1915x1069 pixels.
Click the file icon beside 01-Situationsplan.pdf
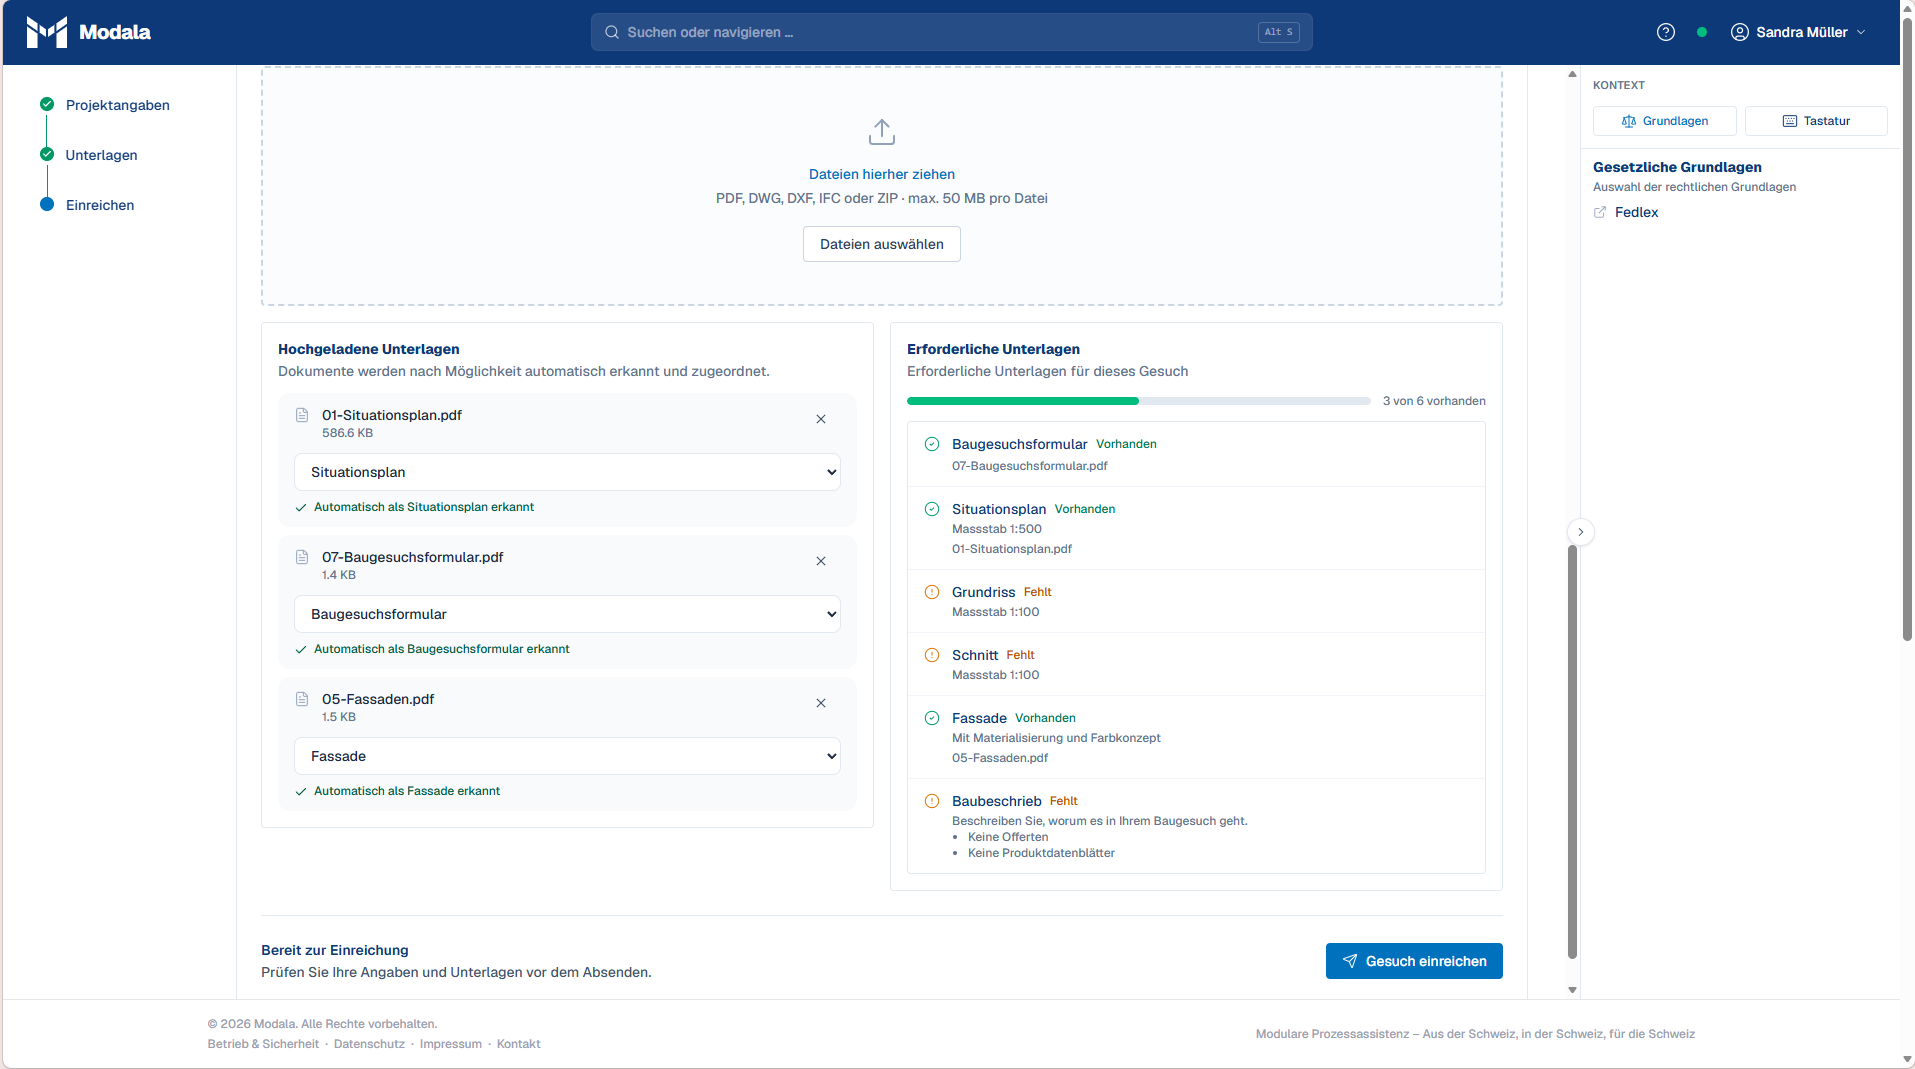click(302, 415)
